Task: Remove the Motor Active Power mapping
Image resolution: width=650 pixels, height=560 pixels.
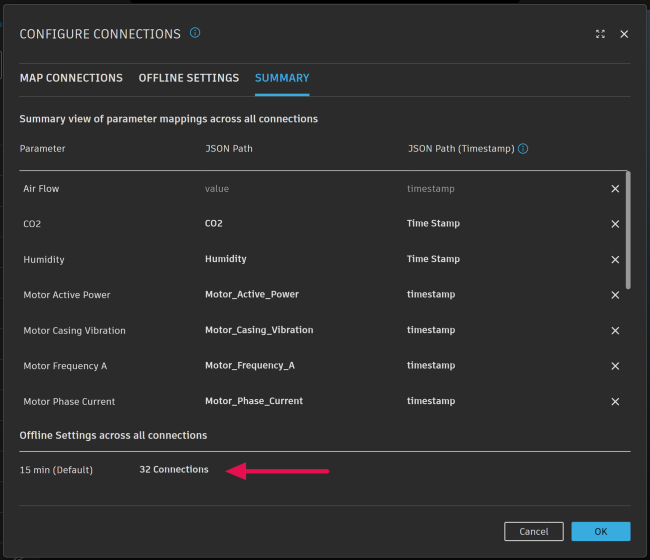Action: [615, 295]
